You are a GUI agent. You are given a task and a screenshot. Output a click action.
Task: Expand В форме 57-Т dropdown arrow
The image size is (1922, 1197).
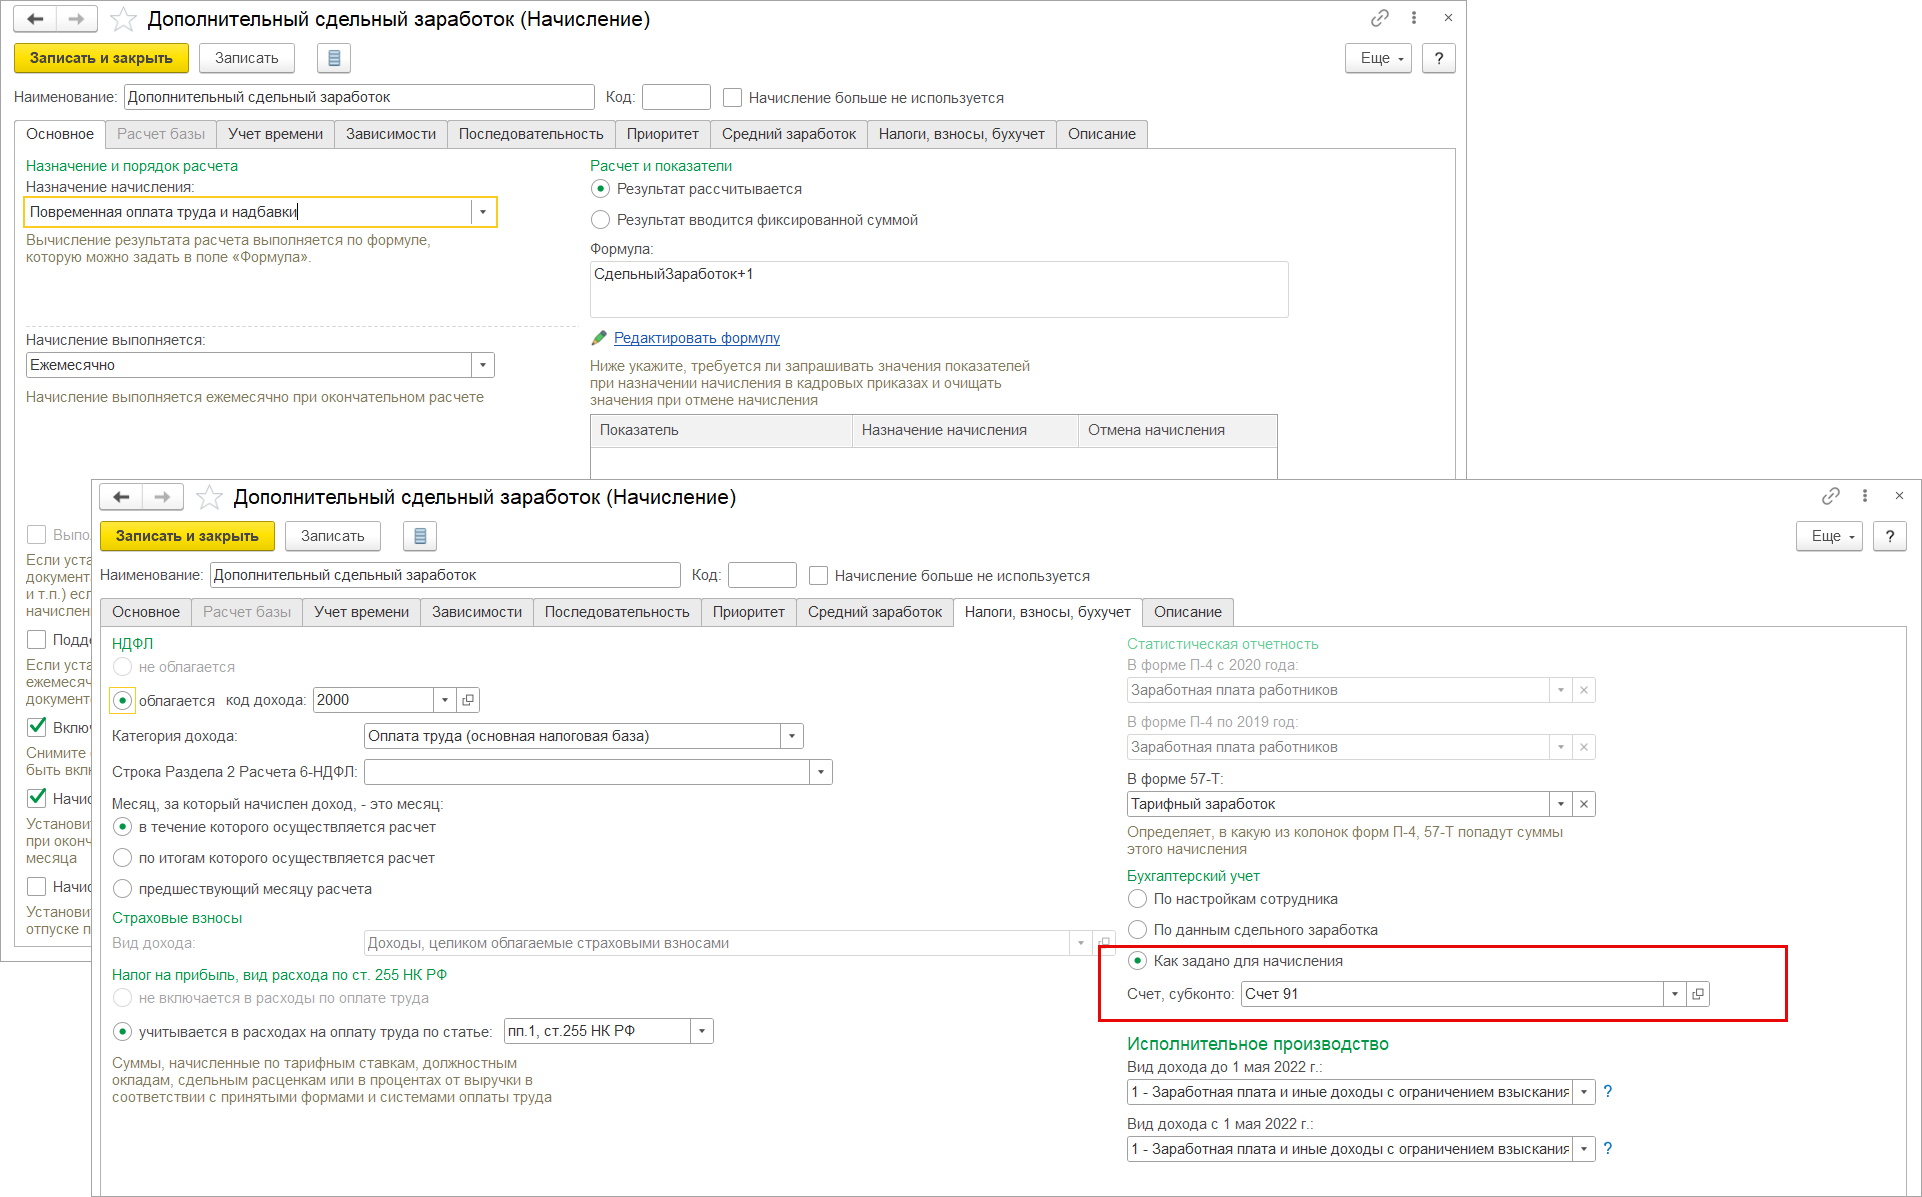(x=1560, y=804)
